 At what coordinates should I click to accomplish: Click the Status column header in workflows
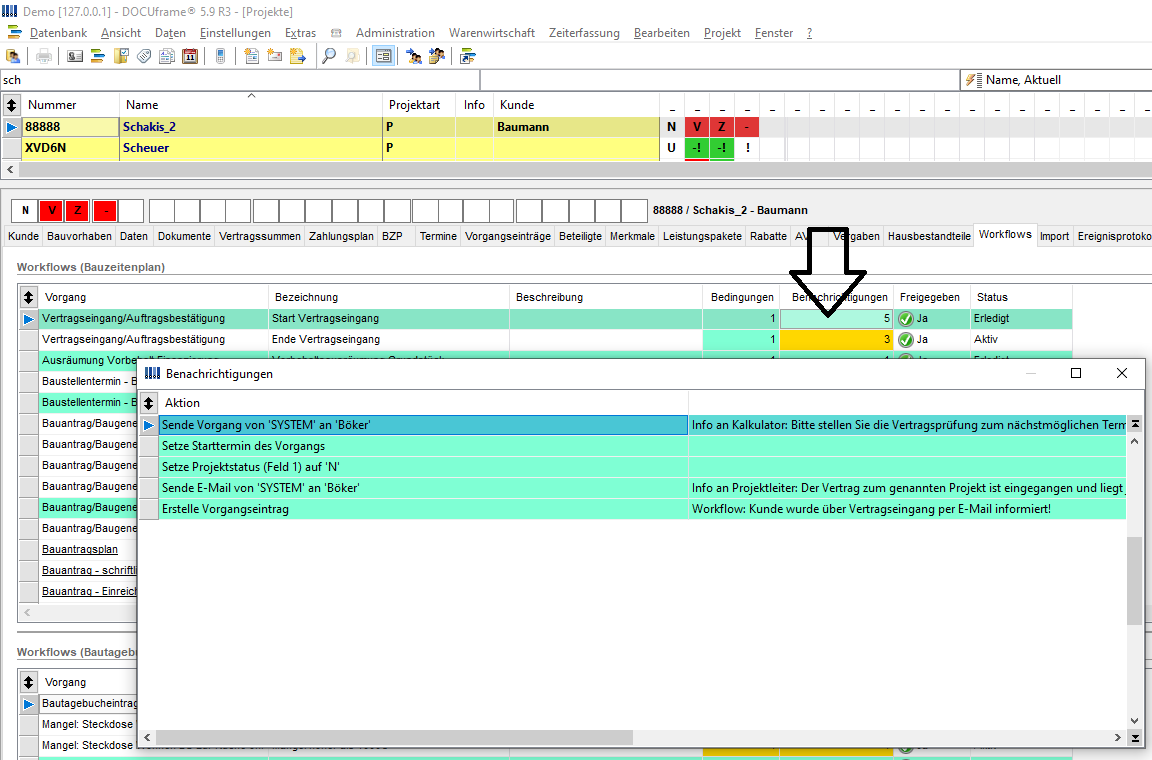[x=1020, y=297]
